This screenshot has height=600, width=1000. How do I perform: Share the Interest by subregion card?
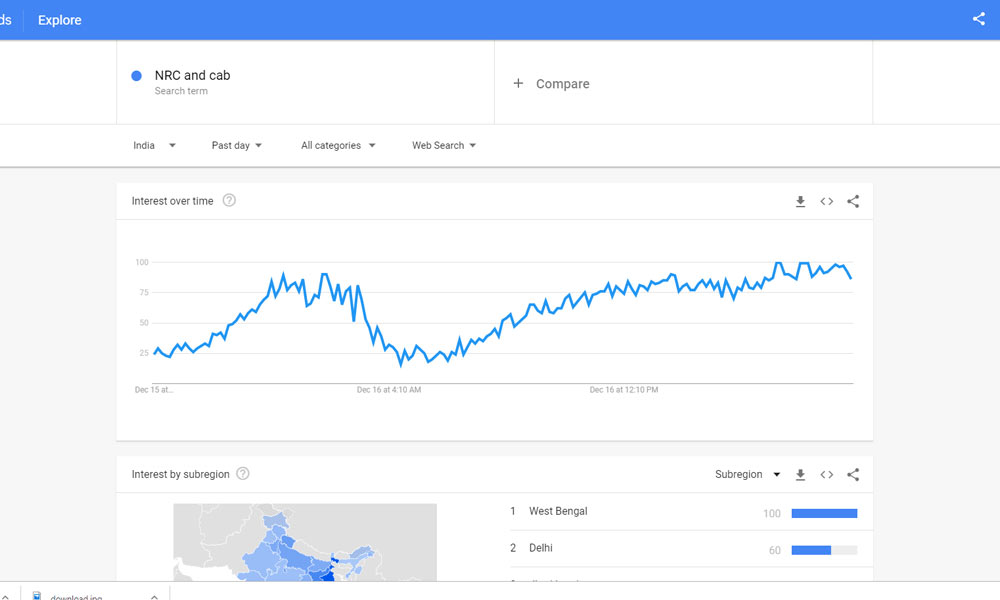click(853, 474)
